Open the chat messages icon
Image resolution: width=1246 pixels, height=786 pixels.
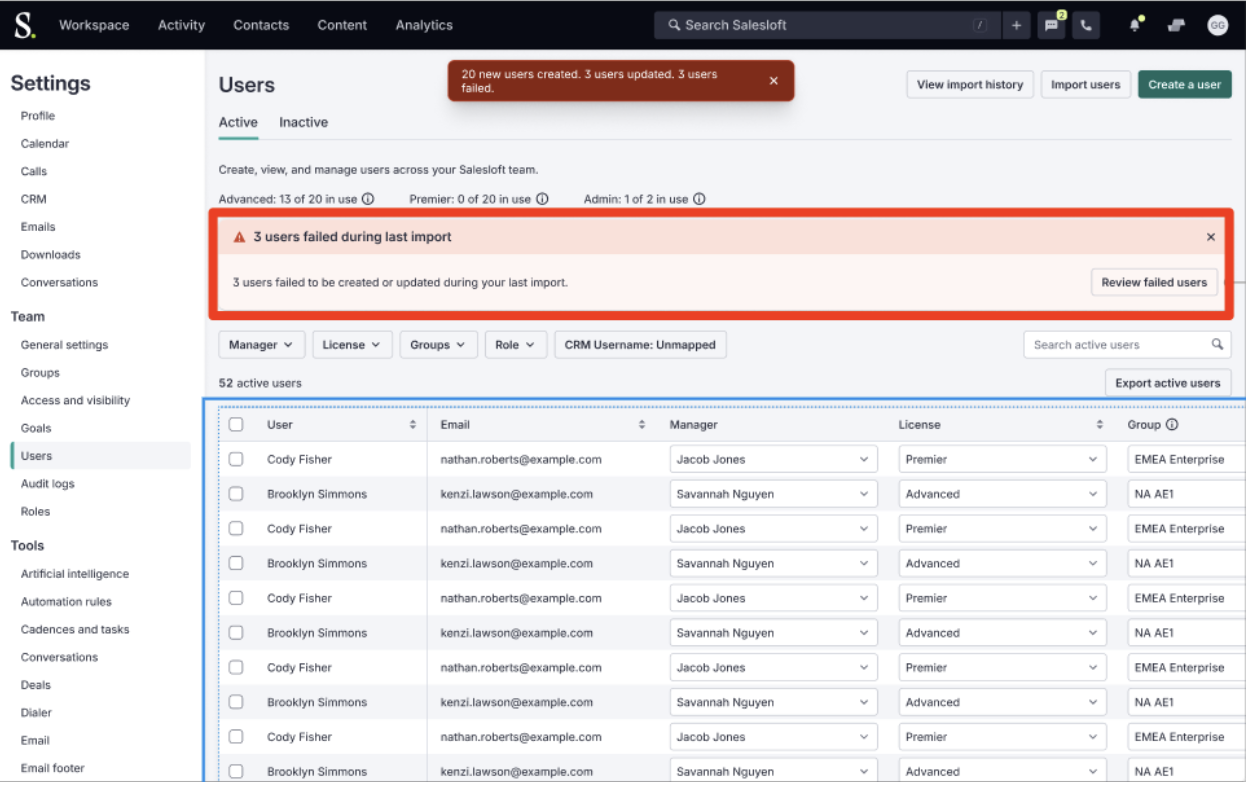click(1051, 26)
